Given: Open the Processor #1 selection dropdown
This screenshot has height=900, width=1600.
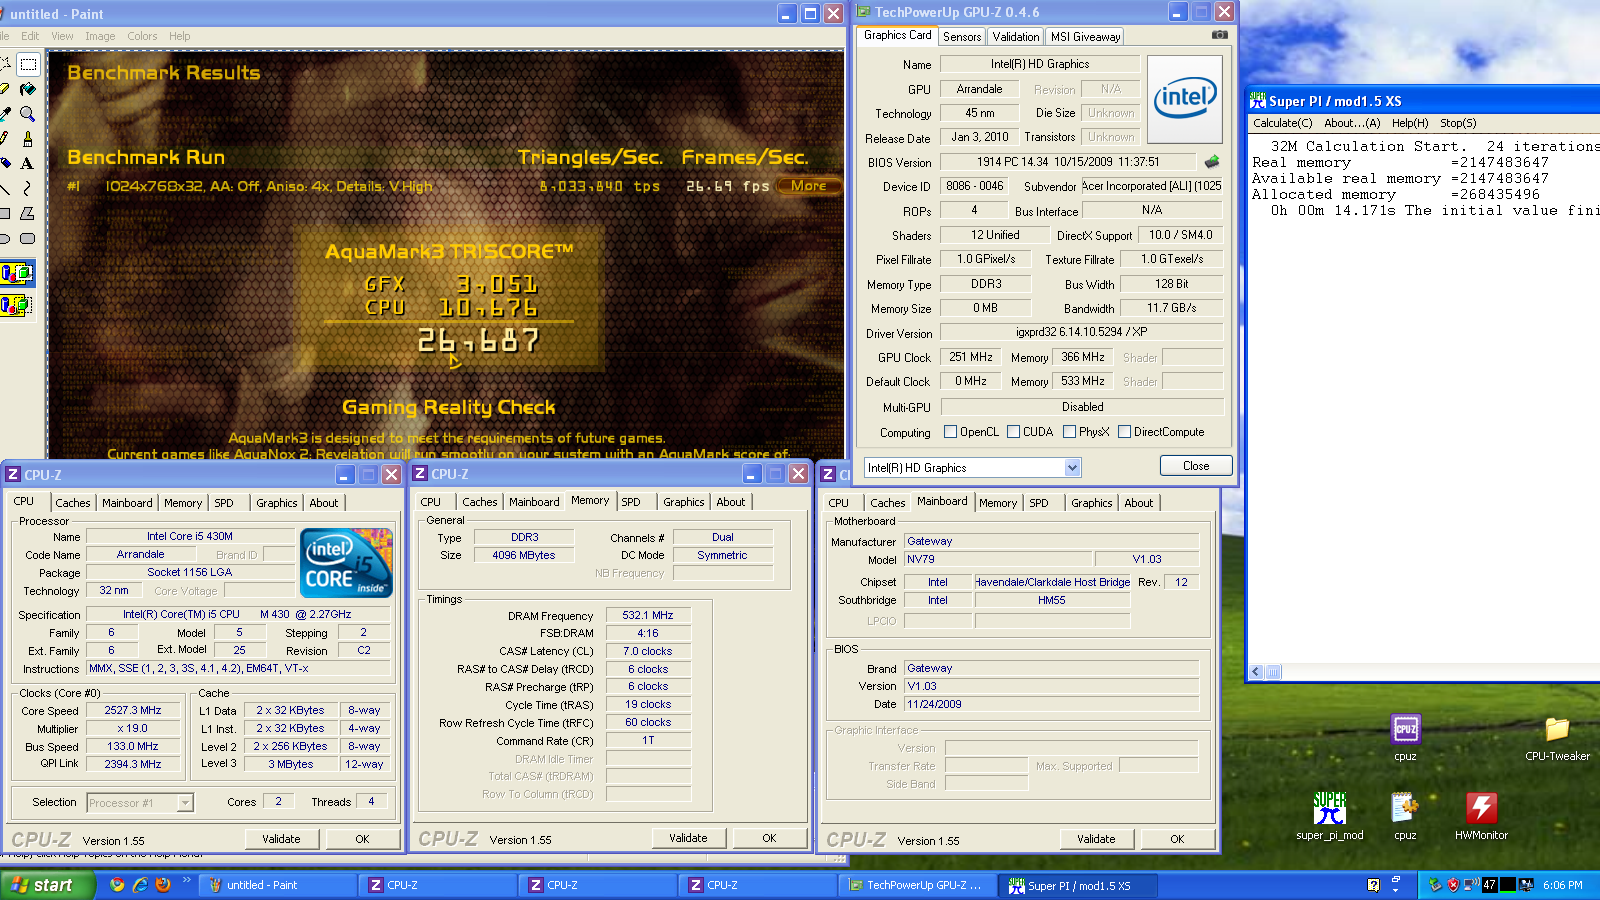Looking at the screenshot, I should [185, 803].
